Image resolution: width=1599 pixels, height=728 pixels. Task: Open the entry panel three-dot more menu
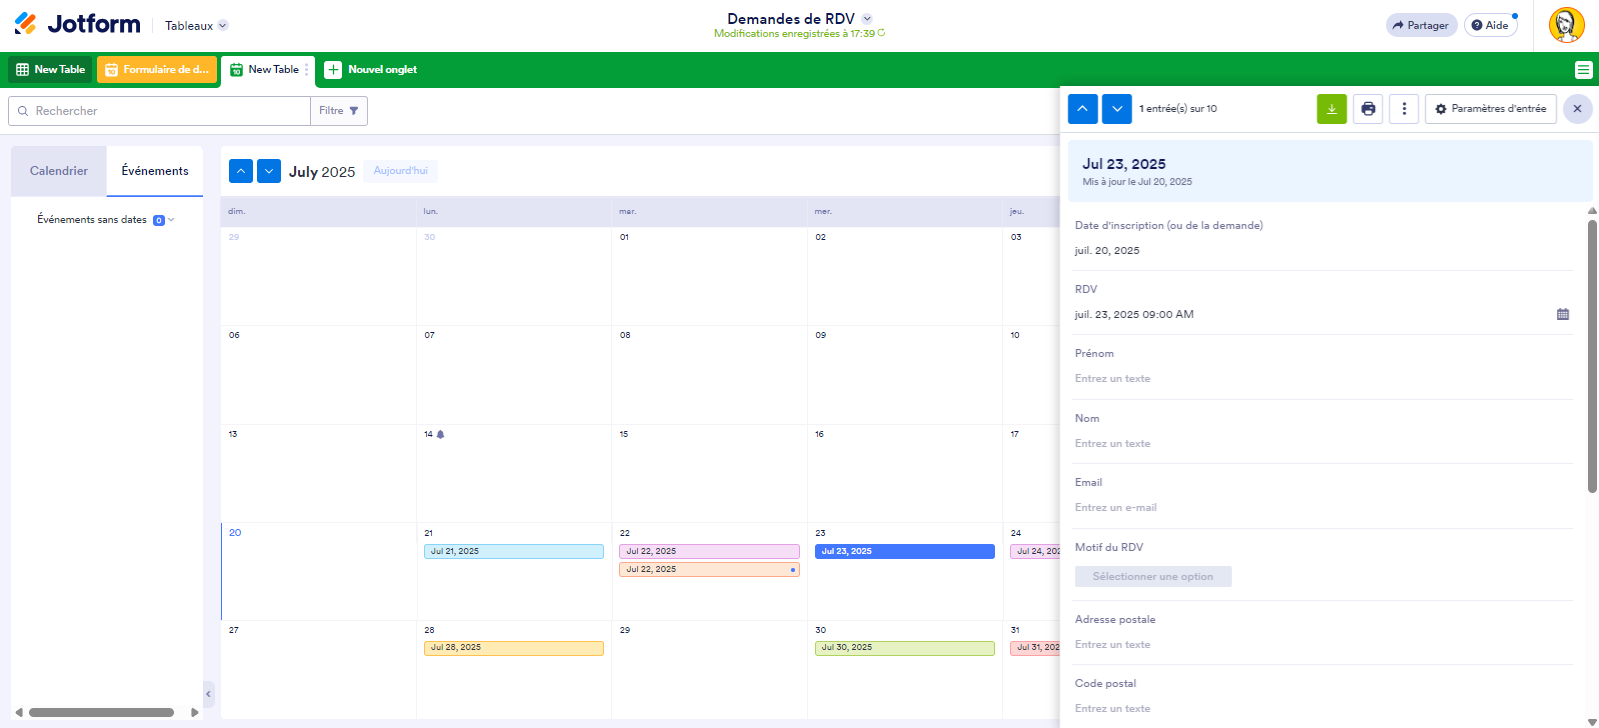(x=1404, y=109)
